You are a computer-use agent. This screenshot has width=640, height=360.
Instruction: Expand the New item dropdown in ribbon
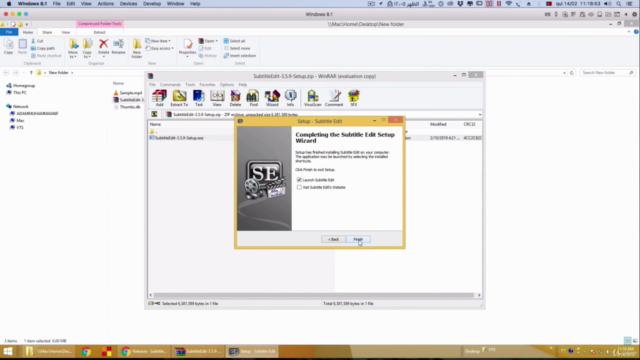click(159, 41)
